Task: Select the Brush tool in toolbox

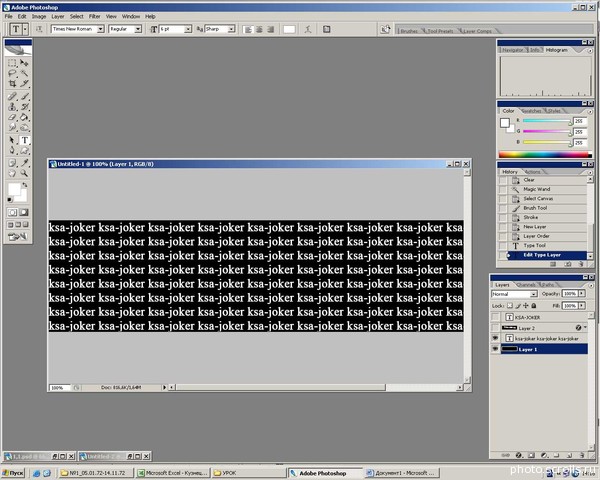Action: coord(24,96)
